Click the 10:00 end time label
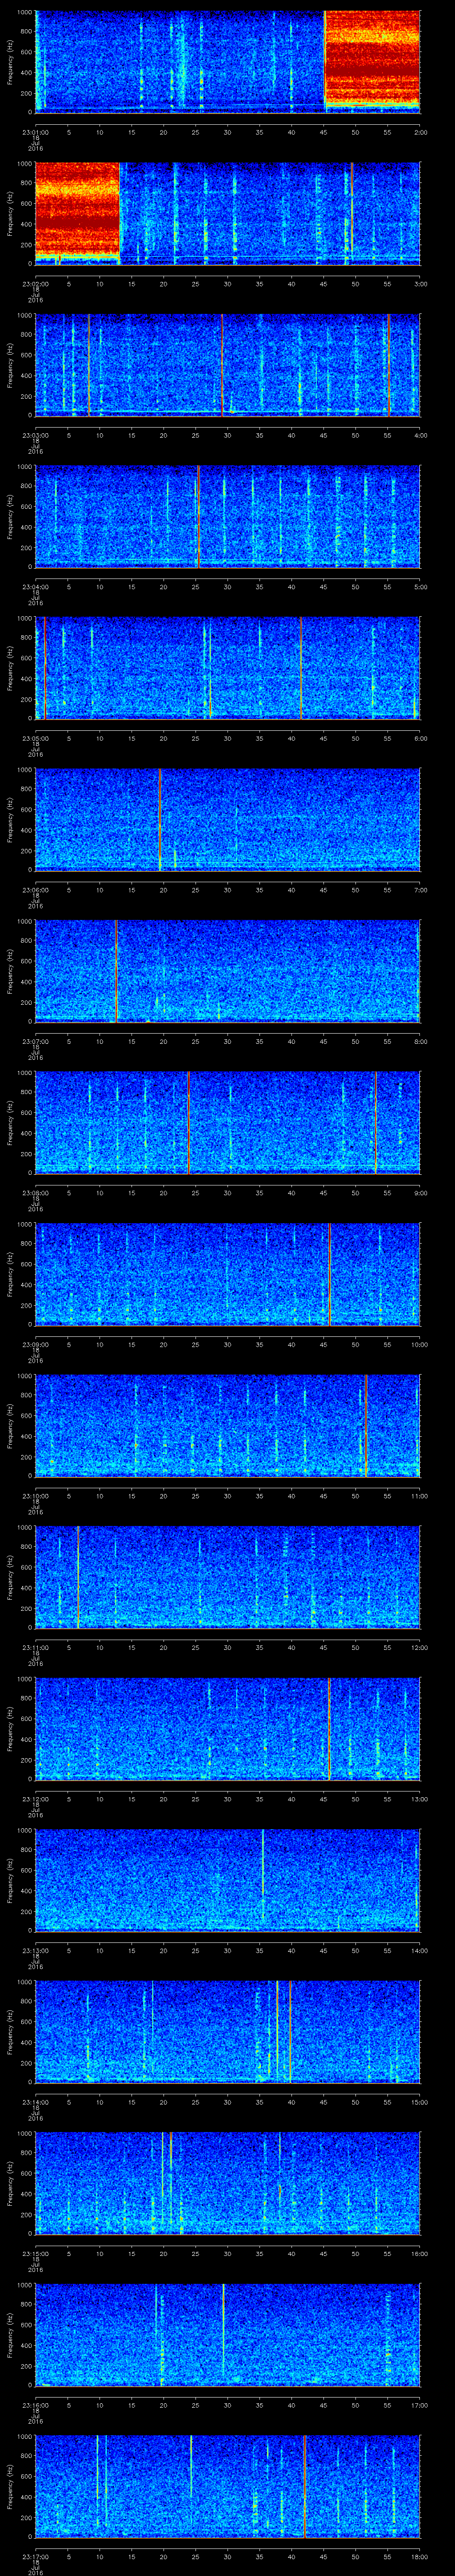The width and height of the screenshot is (455, 2576). 420,1345
